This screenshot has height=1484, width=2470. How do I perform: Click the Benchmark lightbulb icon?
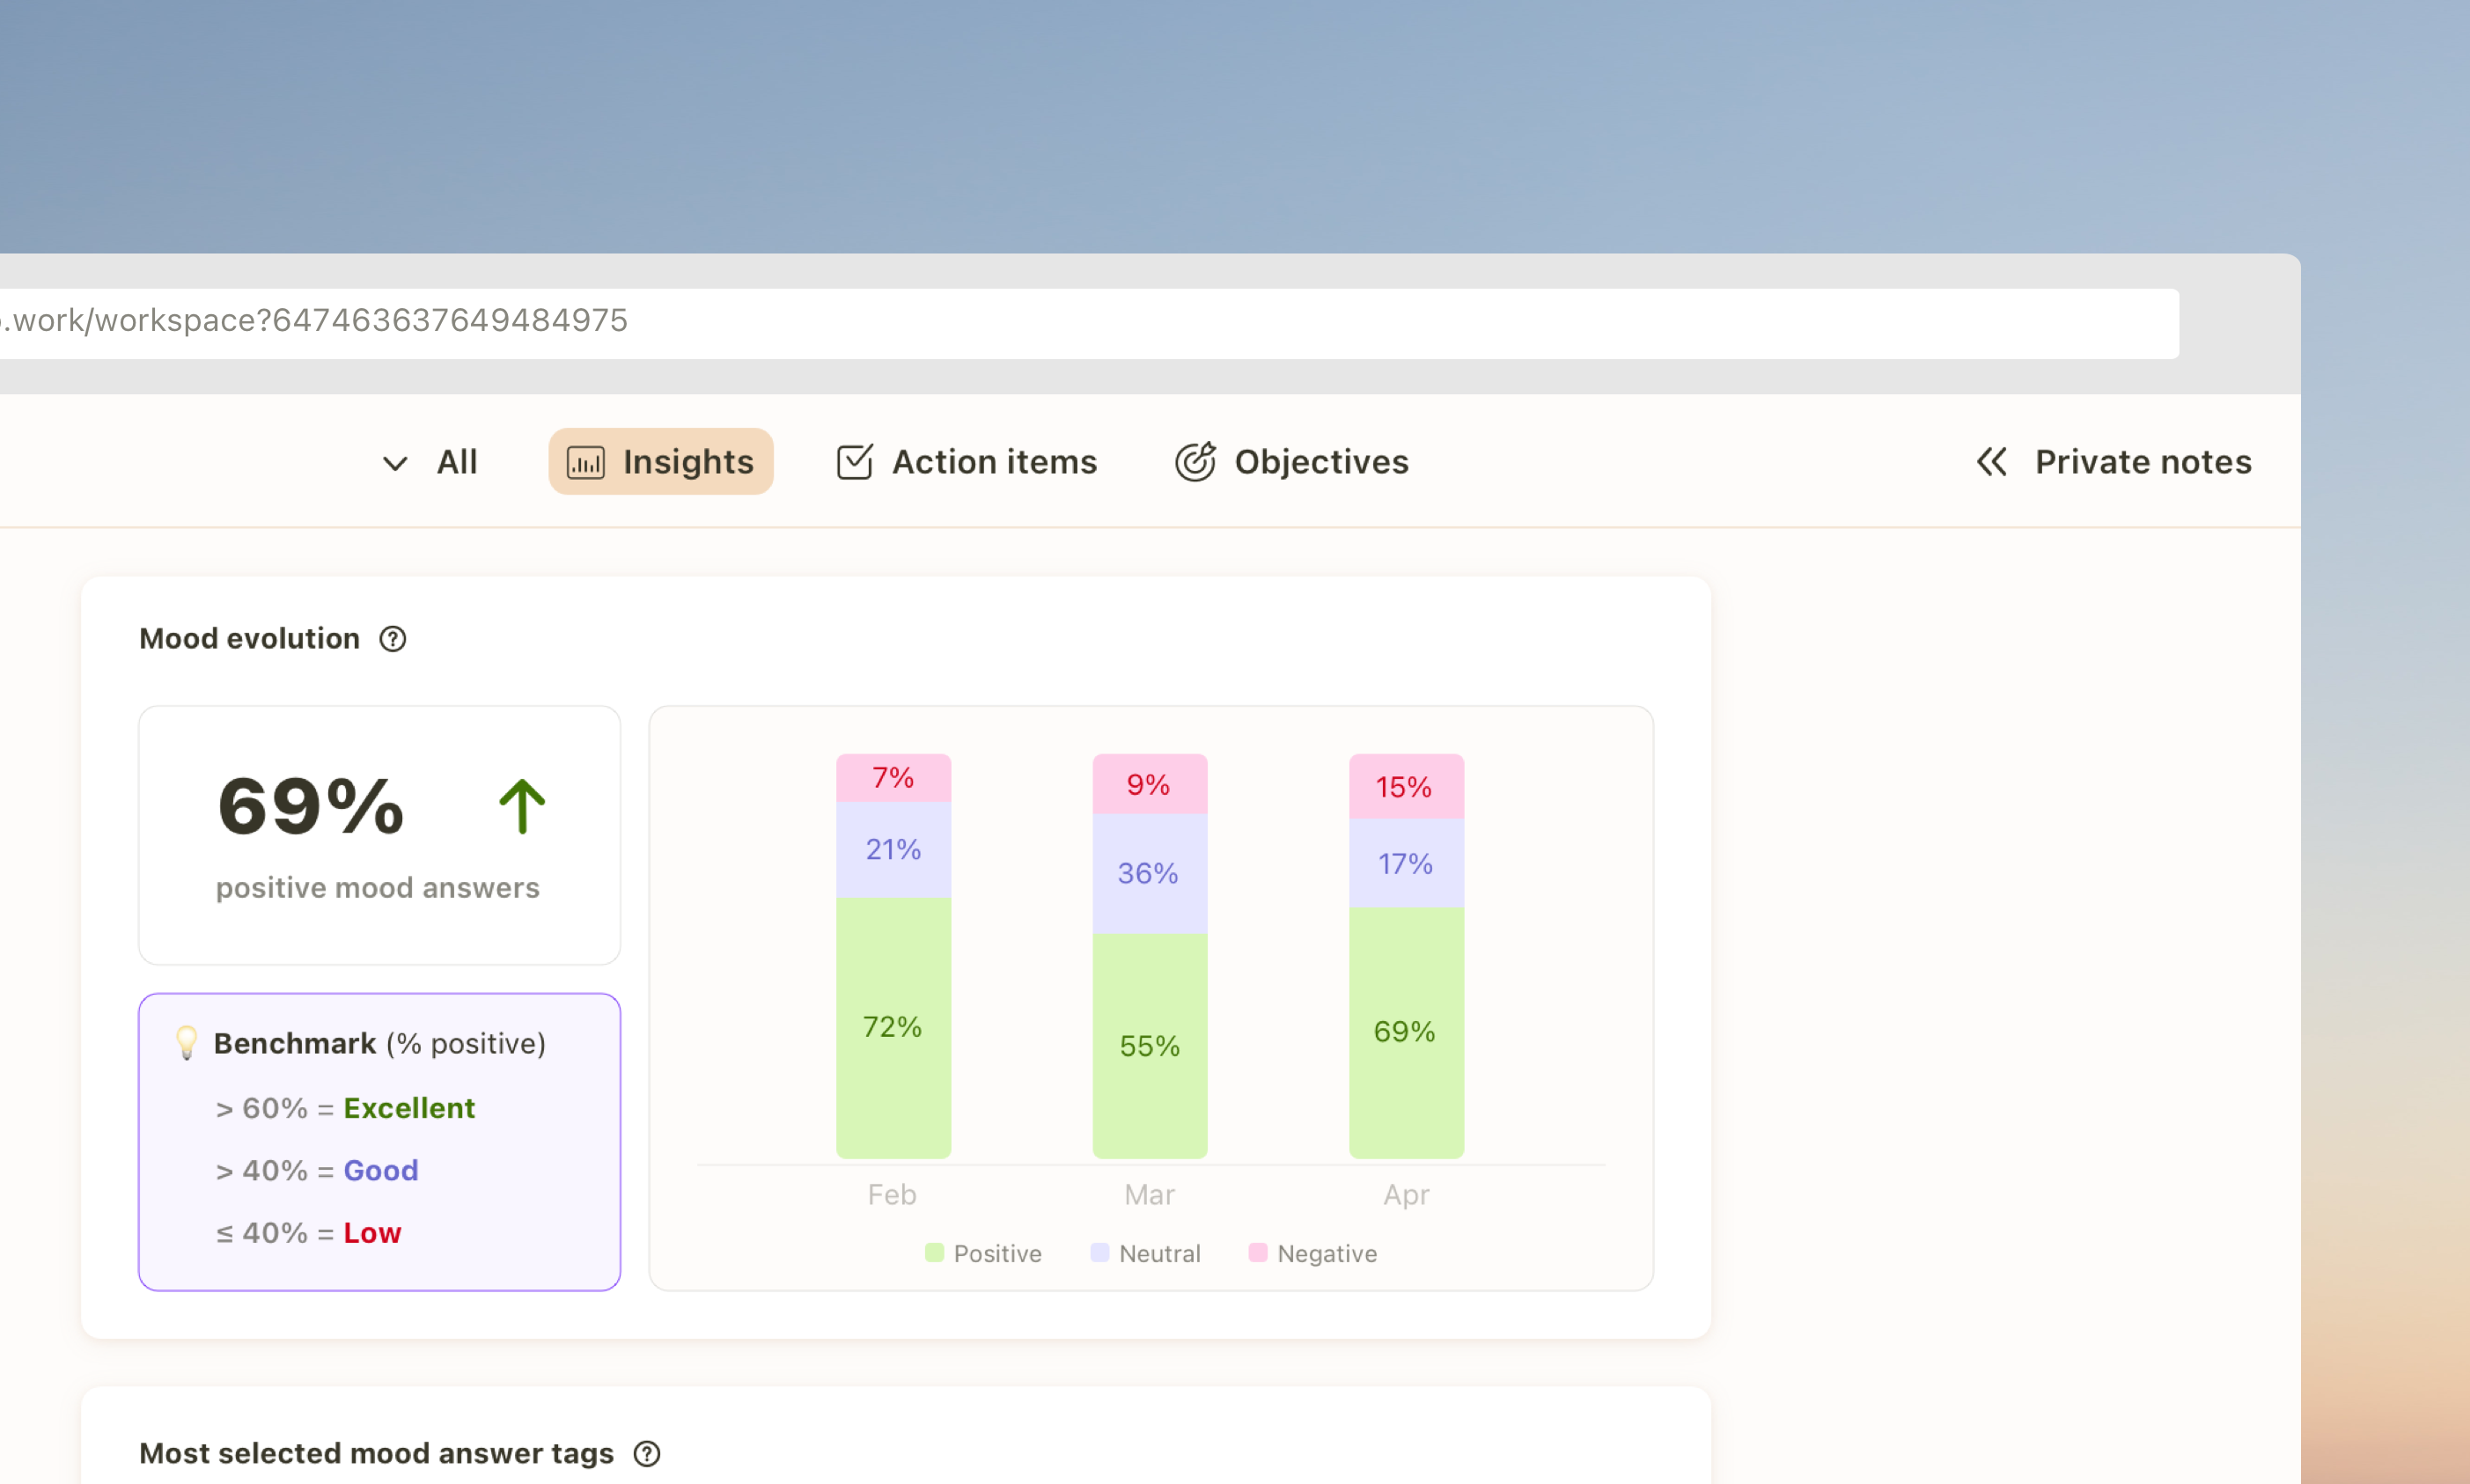186,1042
